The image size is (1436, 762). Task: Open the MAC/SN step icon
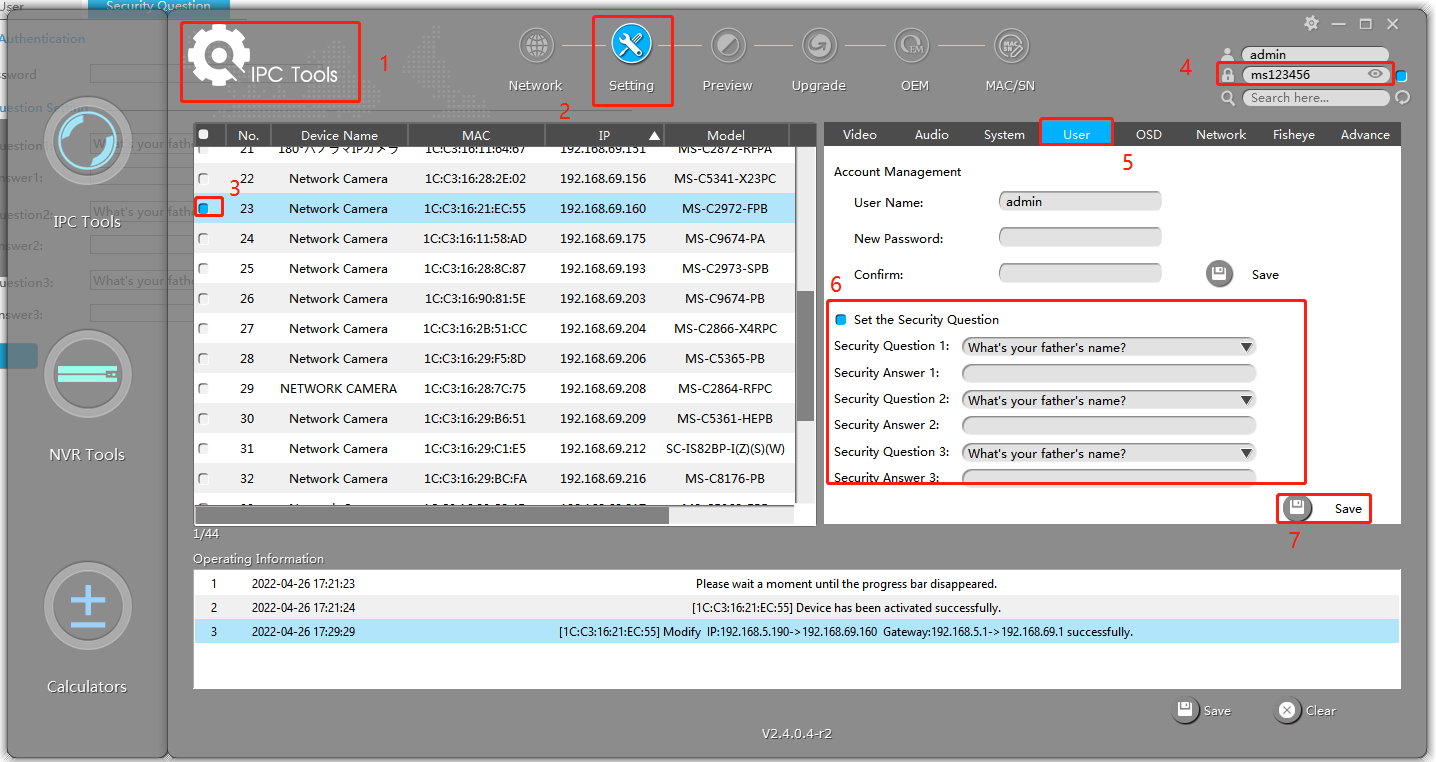(x=1010, y=46)
